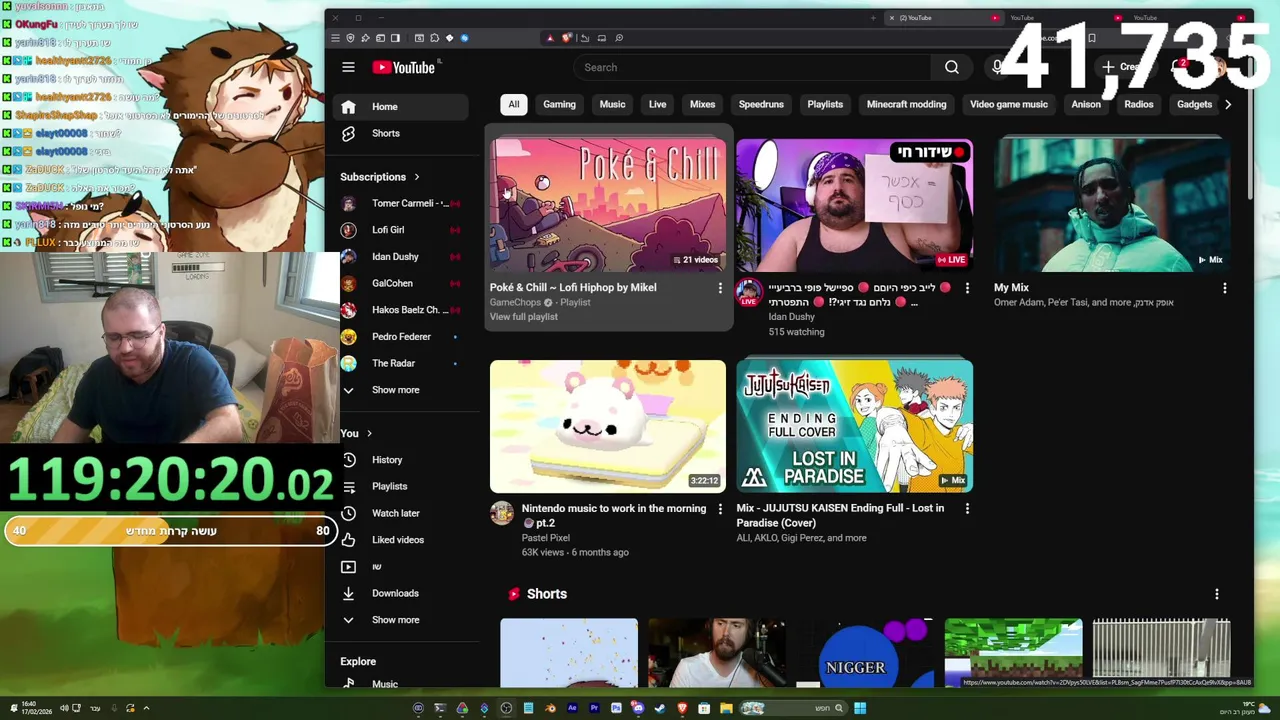Open the Lost in Paradise mix thumbnail
The width and height of the screenshot is (1280, 720).
point(854,426)
